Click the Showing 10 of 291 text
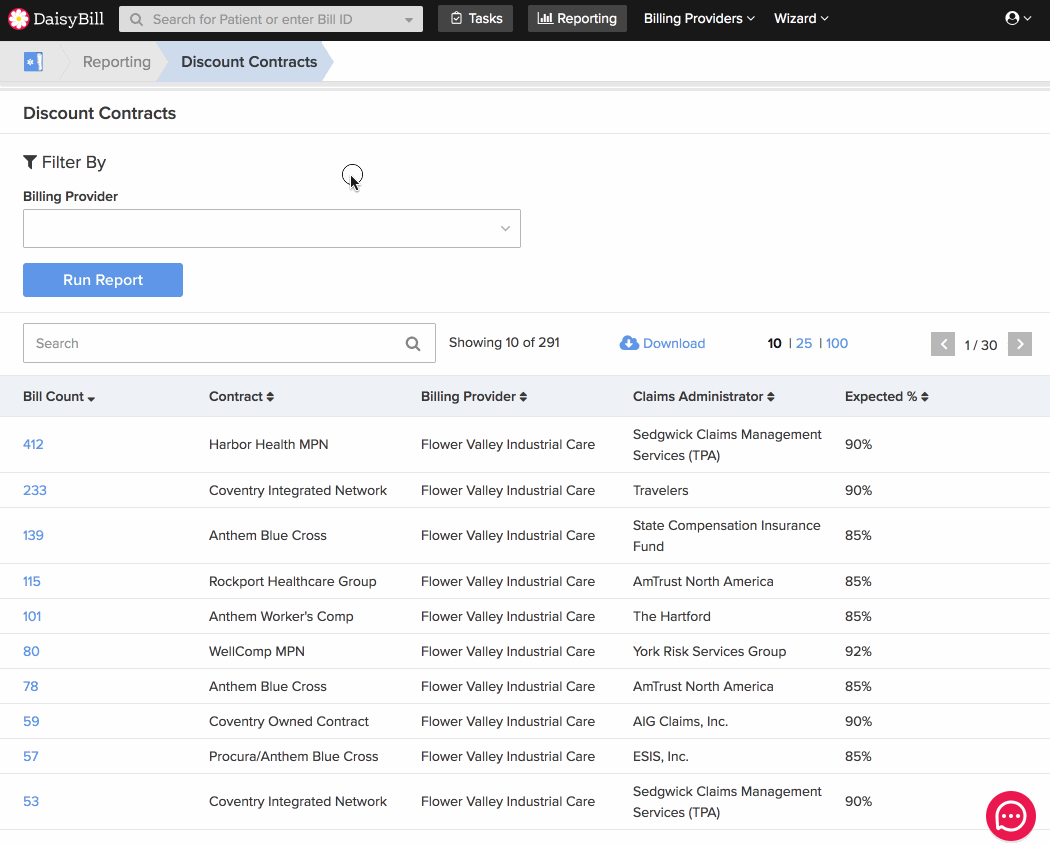This screenshot has width=1050, height=845. pyautogui.click(x=504, y=343)
